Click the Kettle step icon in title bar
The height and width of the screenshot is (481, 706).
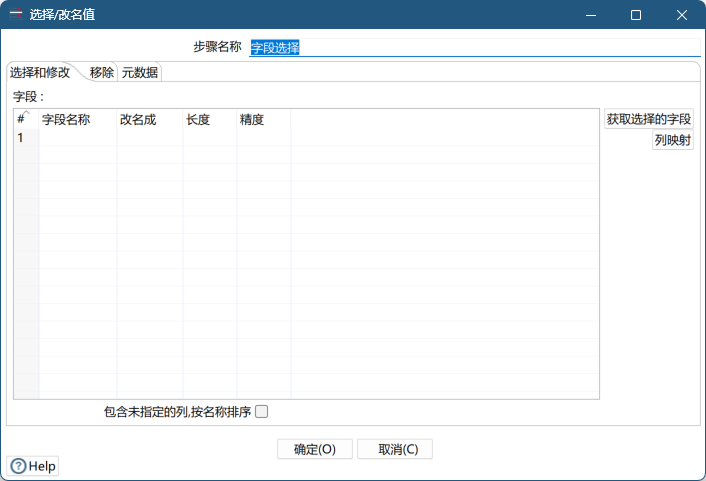coord(16,15)
